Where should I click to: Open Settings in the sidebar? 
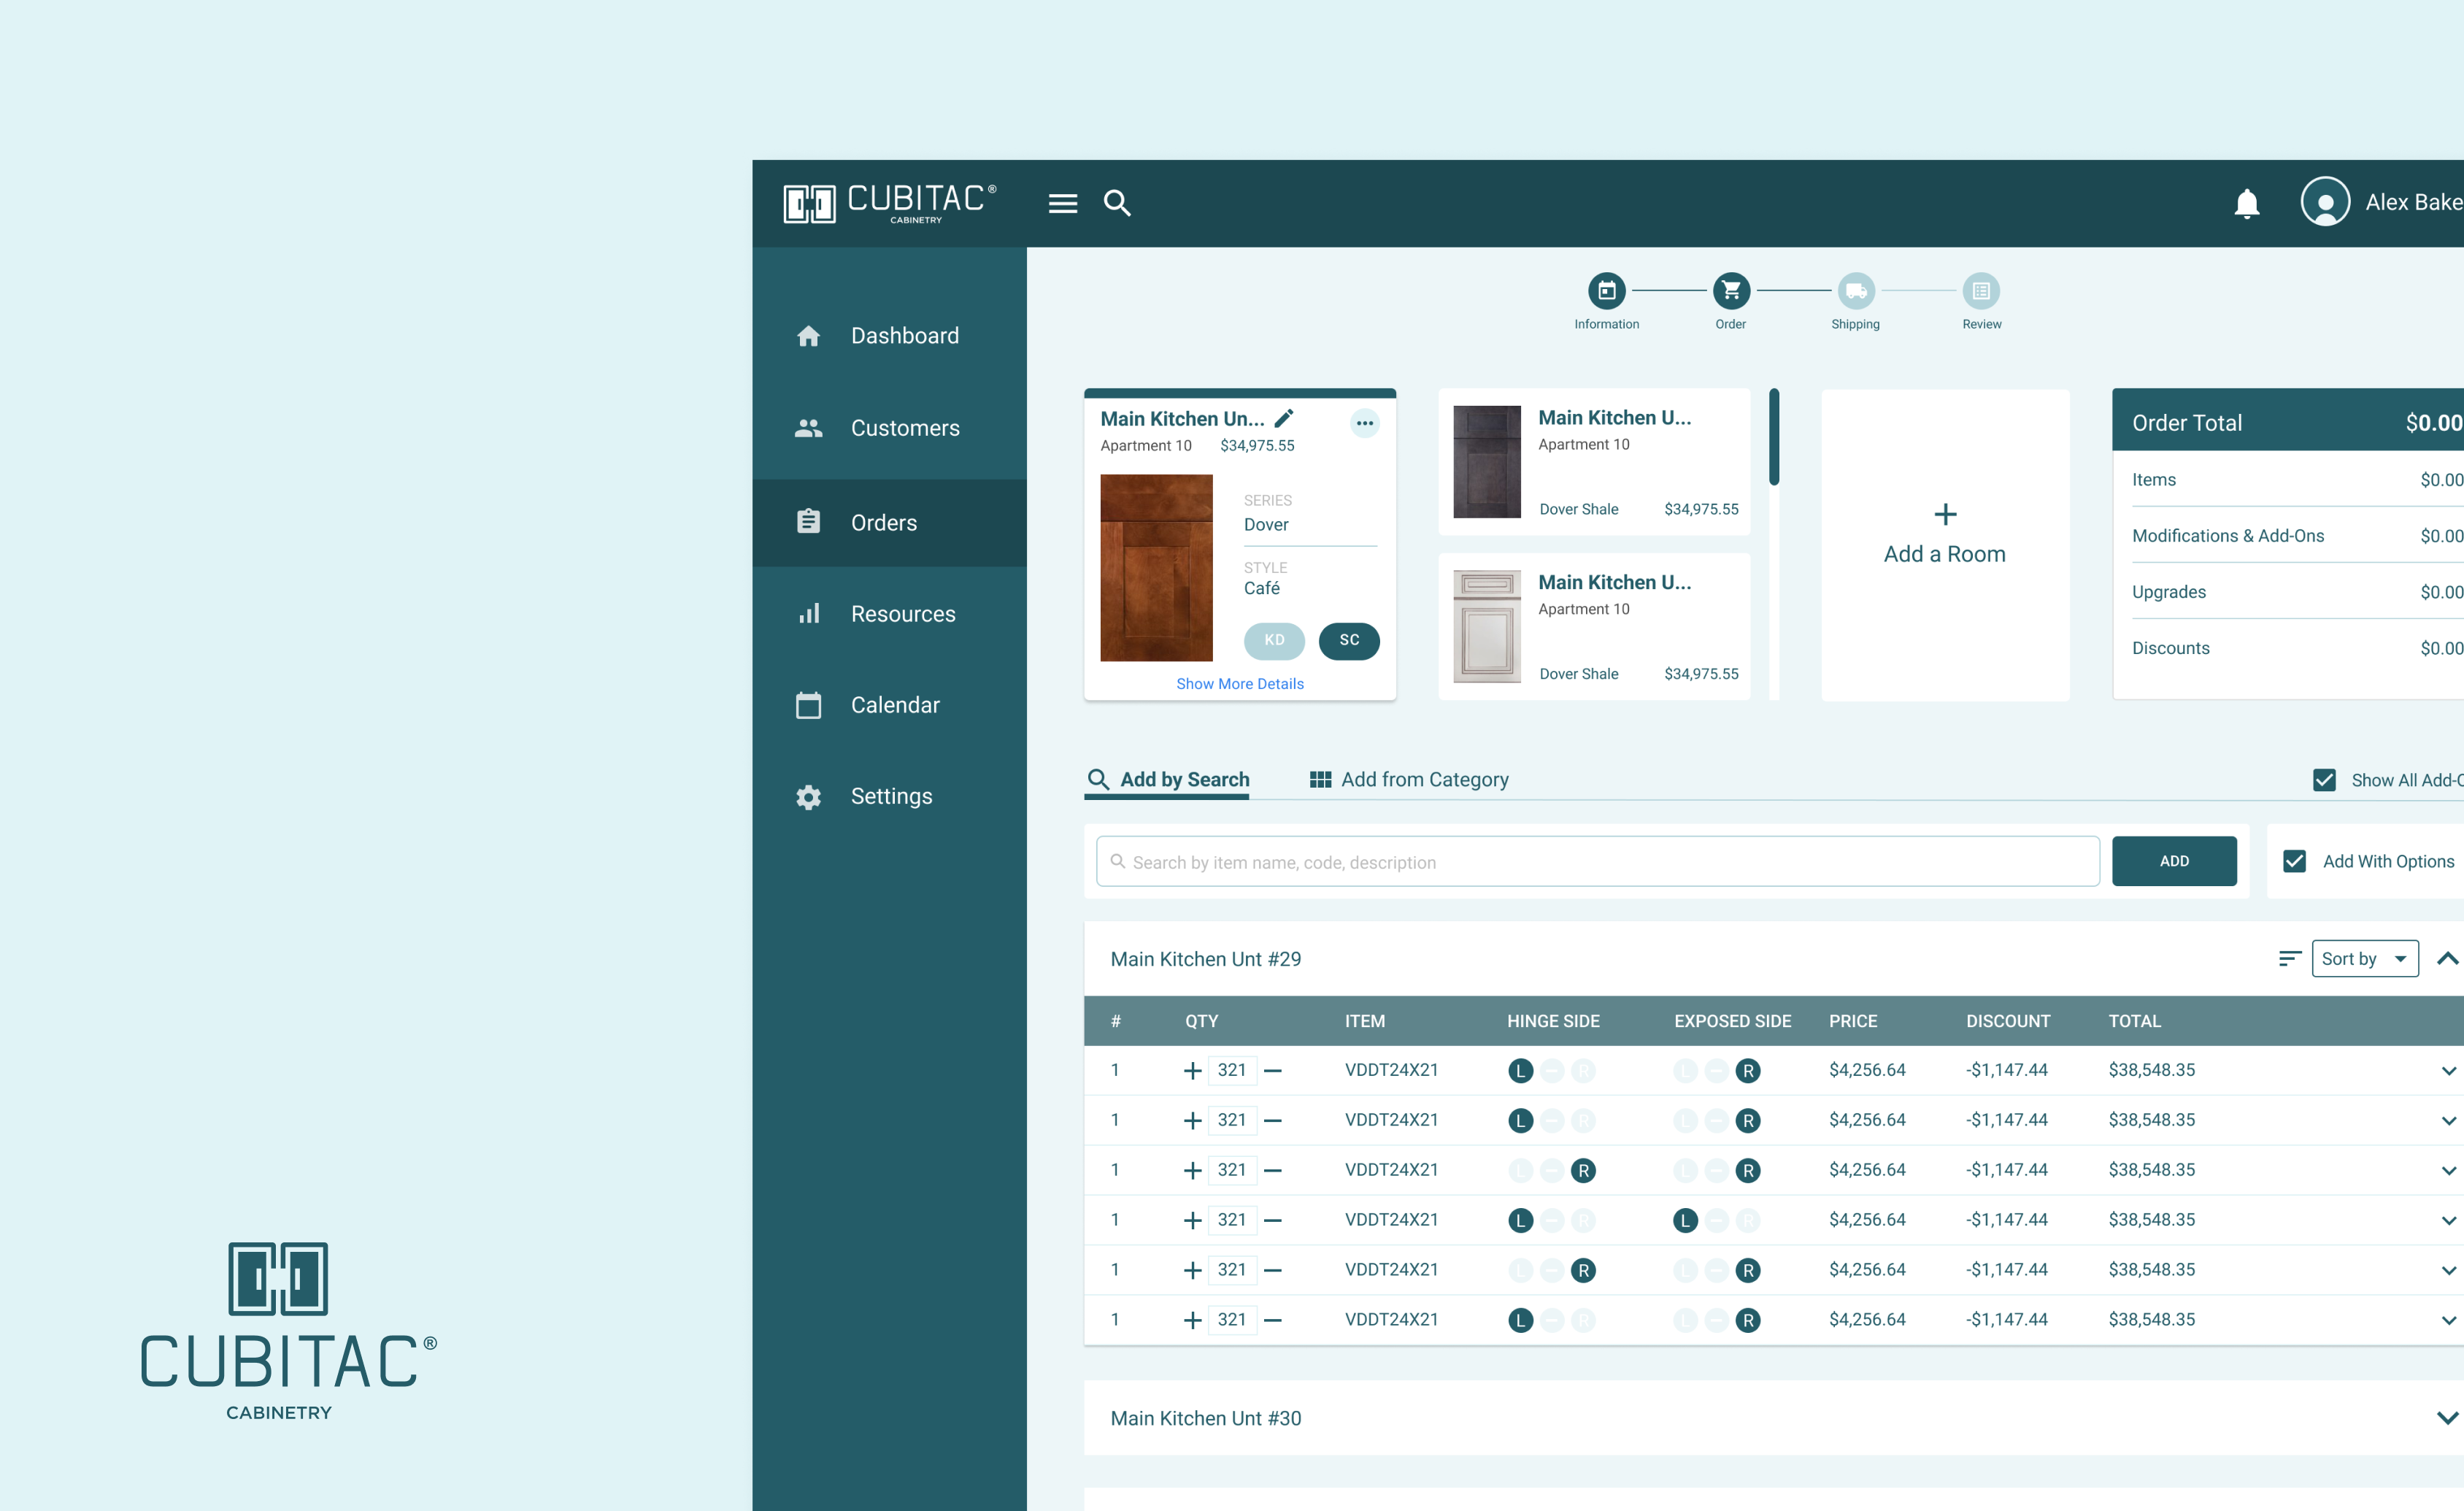pos(889,797)
